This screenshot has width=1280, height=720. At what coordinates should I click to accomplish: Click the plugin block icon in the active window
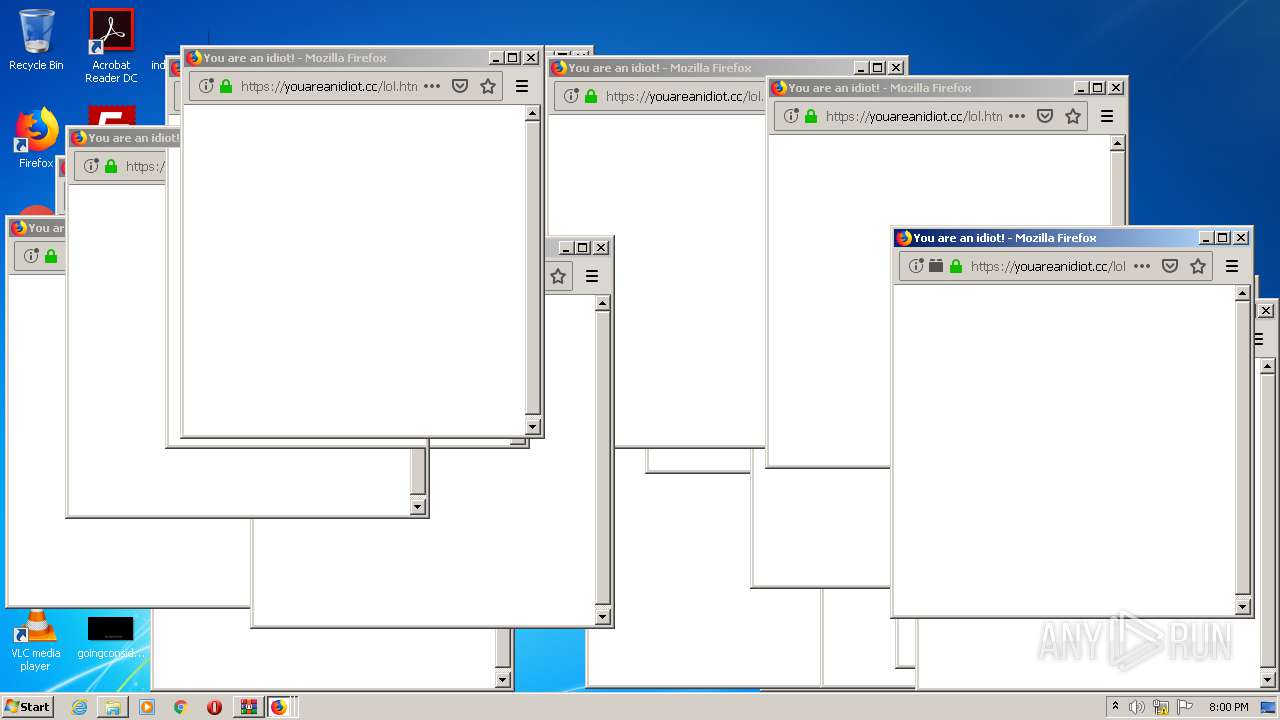click(936, 266)
